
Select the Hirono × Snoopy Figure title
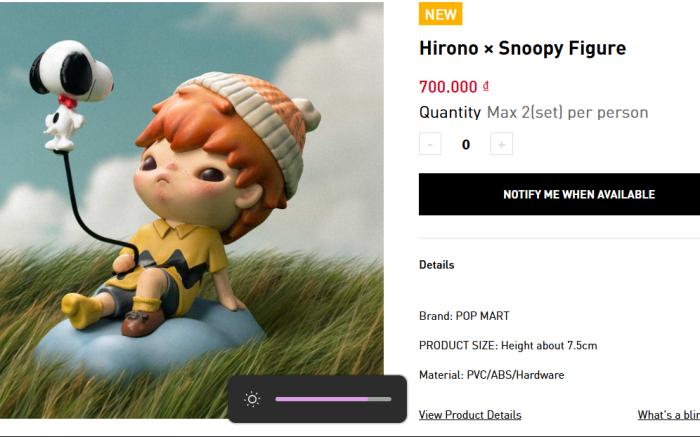(x=522, y=48)
